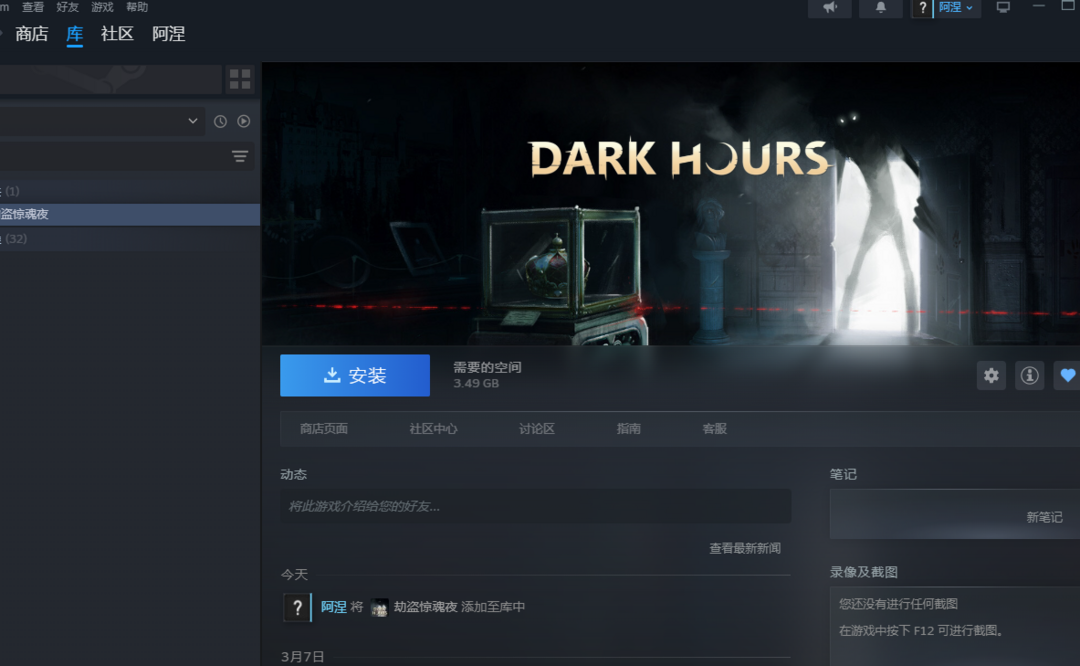This screenshot has width=1080, height=666.
Task: Visit the 社区中心 link
Action: [433, 429]
